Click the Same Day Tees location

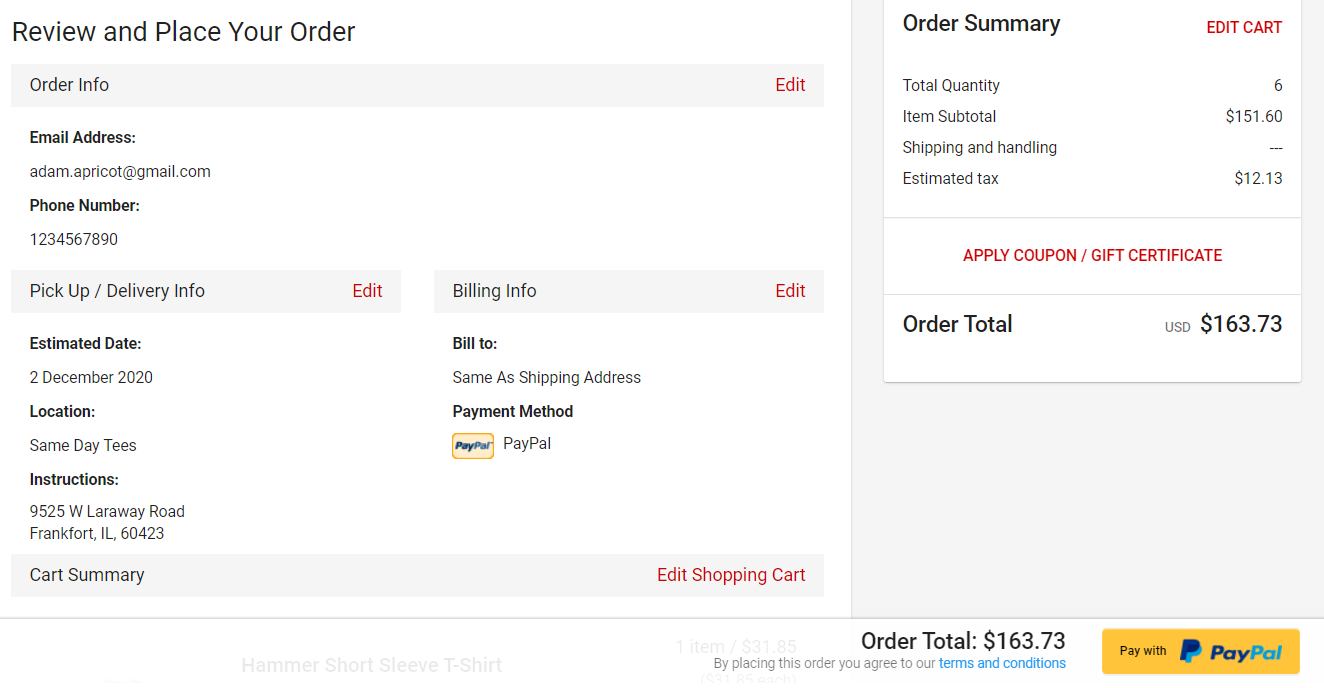coord(83,445)
